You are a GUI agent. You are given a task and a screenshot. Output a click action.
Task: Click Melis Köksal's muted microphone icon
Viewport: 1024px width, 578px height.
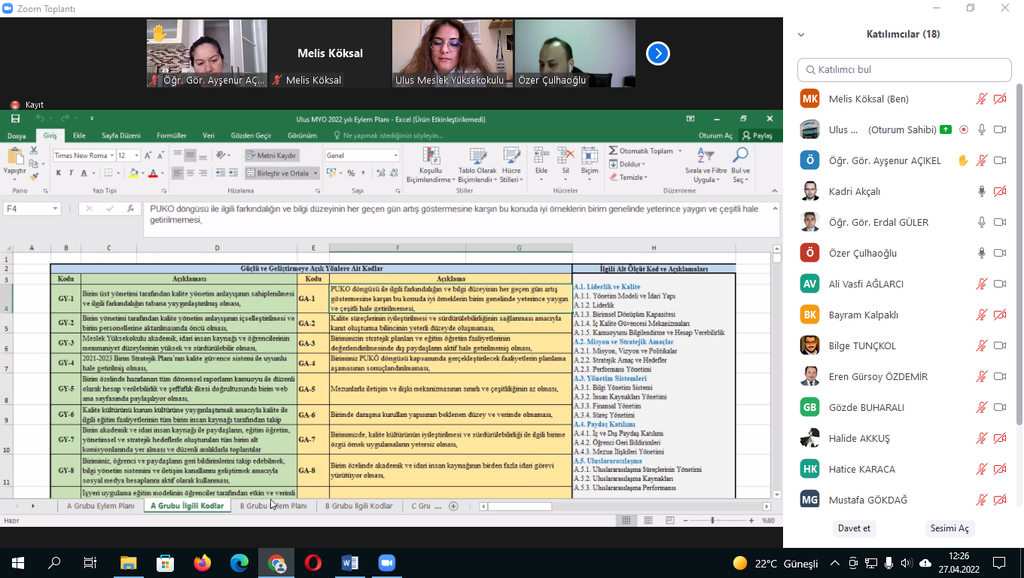[x=982, y=98]
